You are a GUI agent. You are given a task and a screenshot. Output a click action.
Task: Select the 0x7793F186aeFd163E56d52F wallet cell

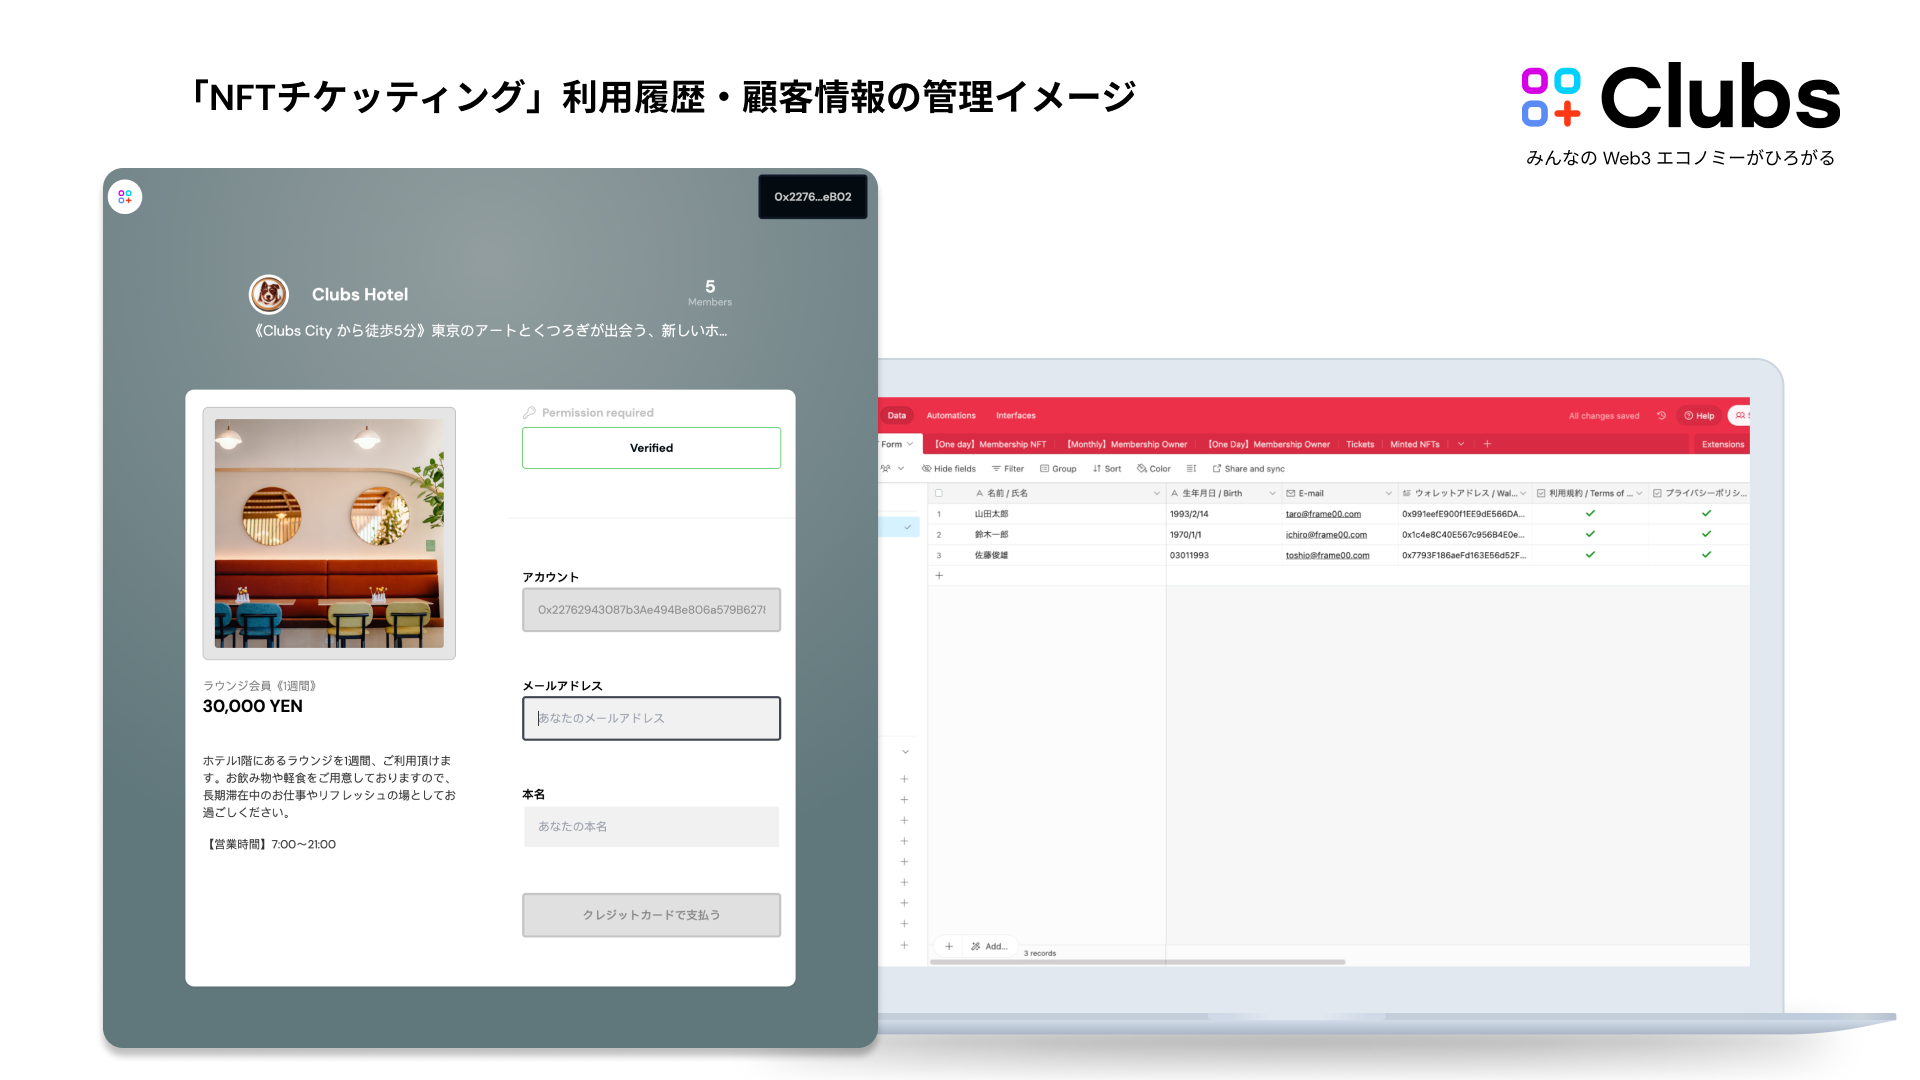point(1464,555)
